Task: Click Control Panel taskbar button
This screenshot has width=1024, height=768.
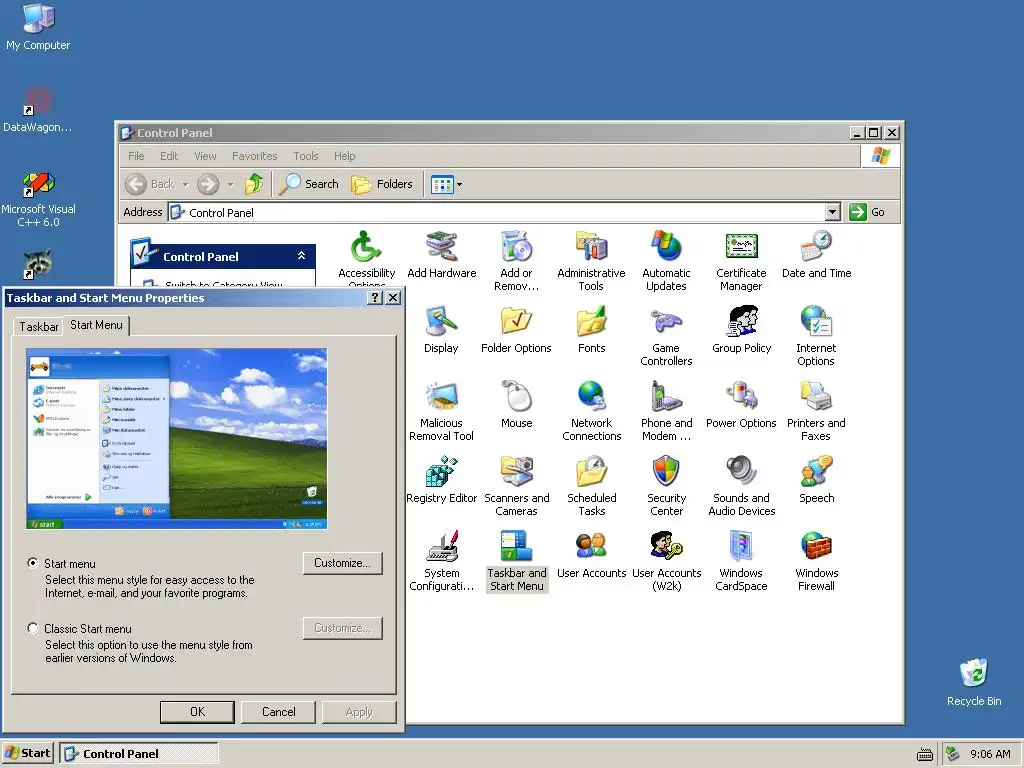Action: 139,753
